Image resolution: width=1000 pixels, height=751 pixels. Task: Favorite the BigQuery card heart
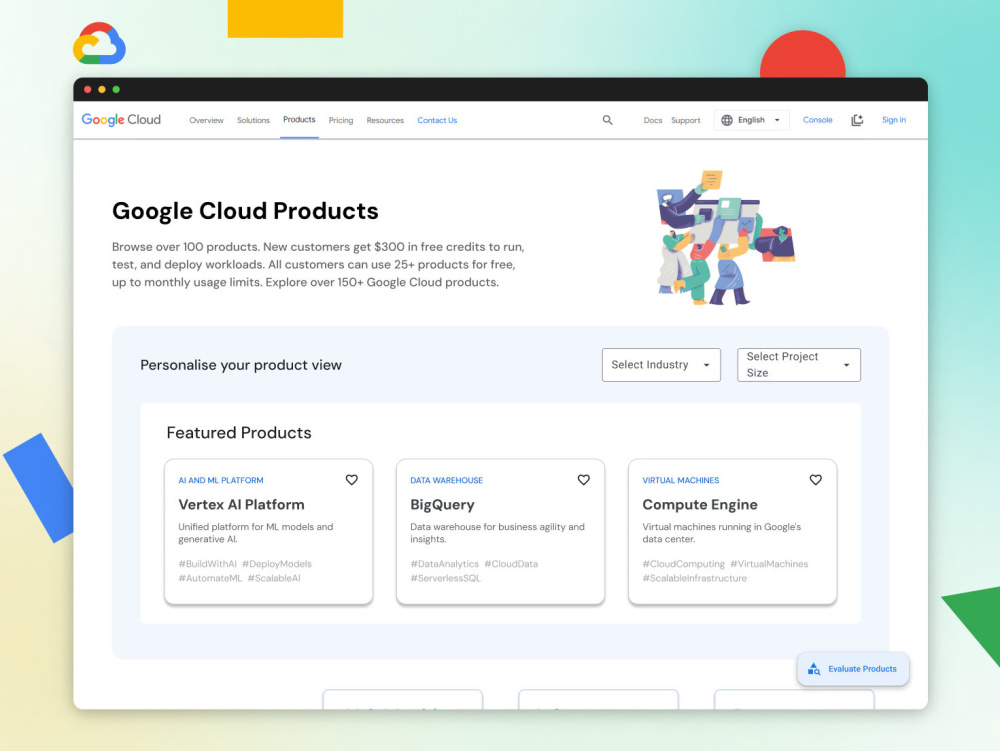click(x=584, y=479)
